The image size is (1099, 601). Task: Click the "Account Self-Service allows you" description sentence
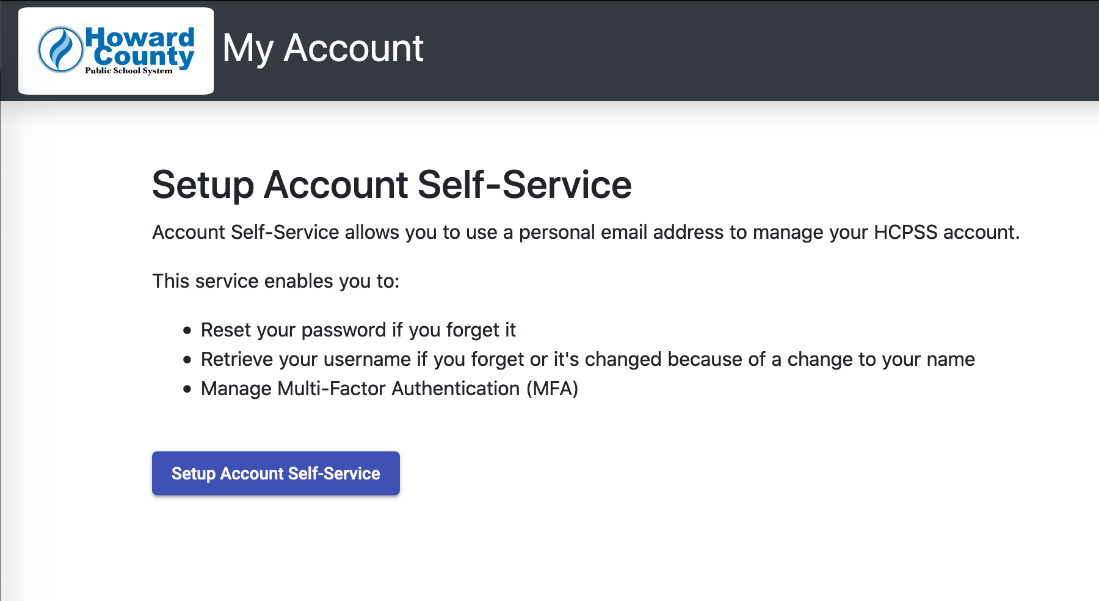pyautogui.click(x=586, y=232)
